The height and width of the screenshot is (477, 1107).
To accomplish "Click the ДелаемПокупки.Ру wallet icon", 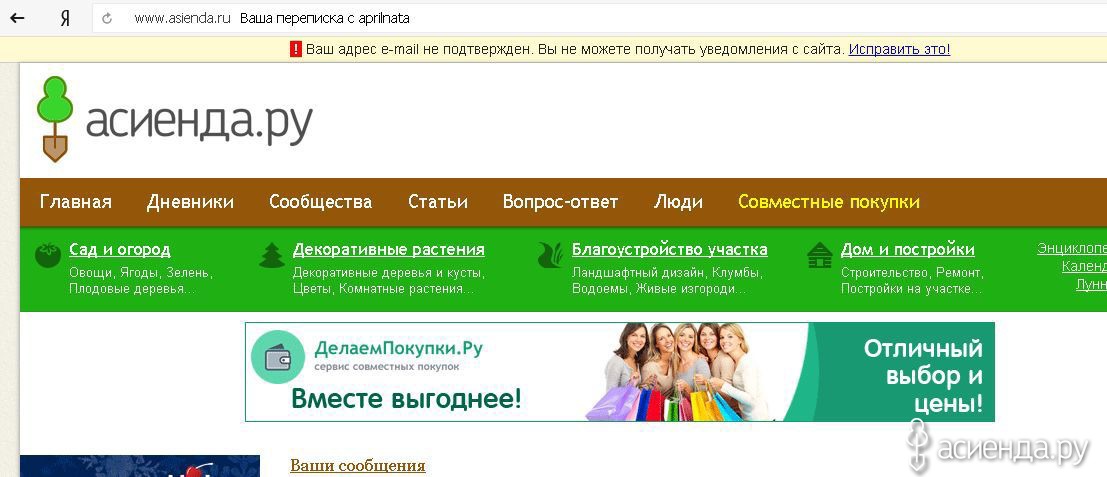I will tap(277, 358).
